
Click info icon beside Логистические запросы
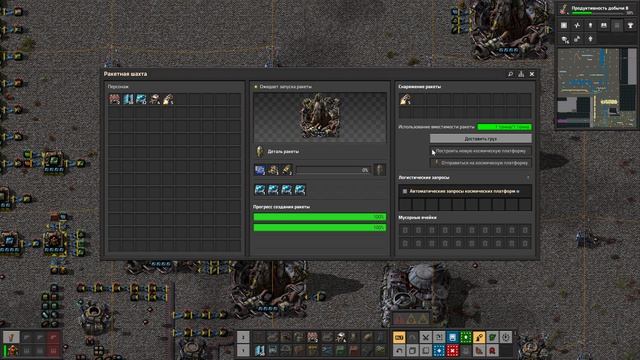click(528, 178)
